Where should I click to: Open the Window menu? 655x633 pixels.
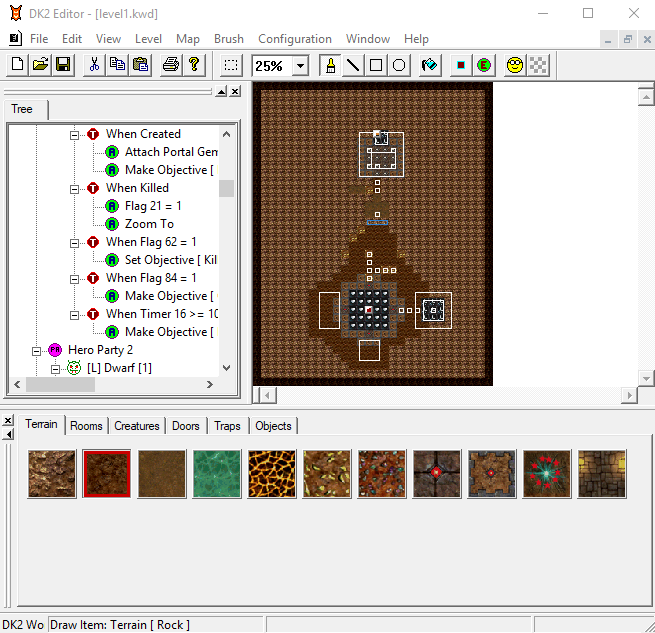368,39
